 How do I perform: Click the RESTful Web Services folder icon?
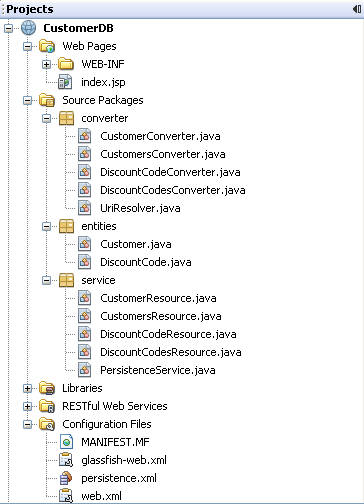click(47, 406)
